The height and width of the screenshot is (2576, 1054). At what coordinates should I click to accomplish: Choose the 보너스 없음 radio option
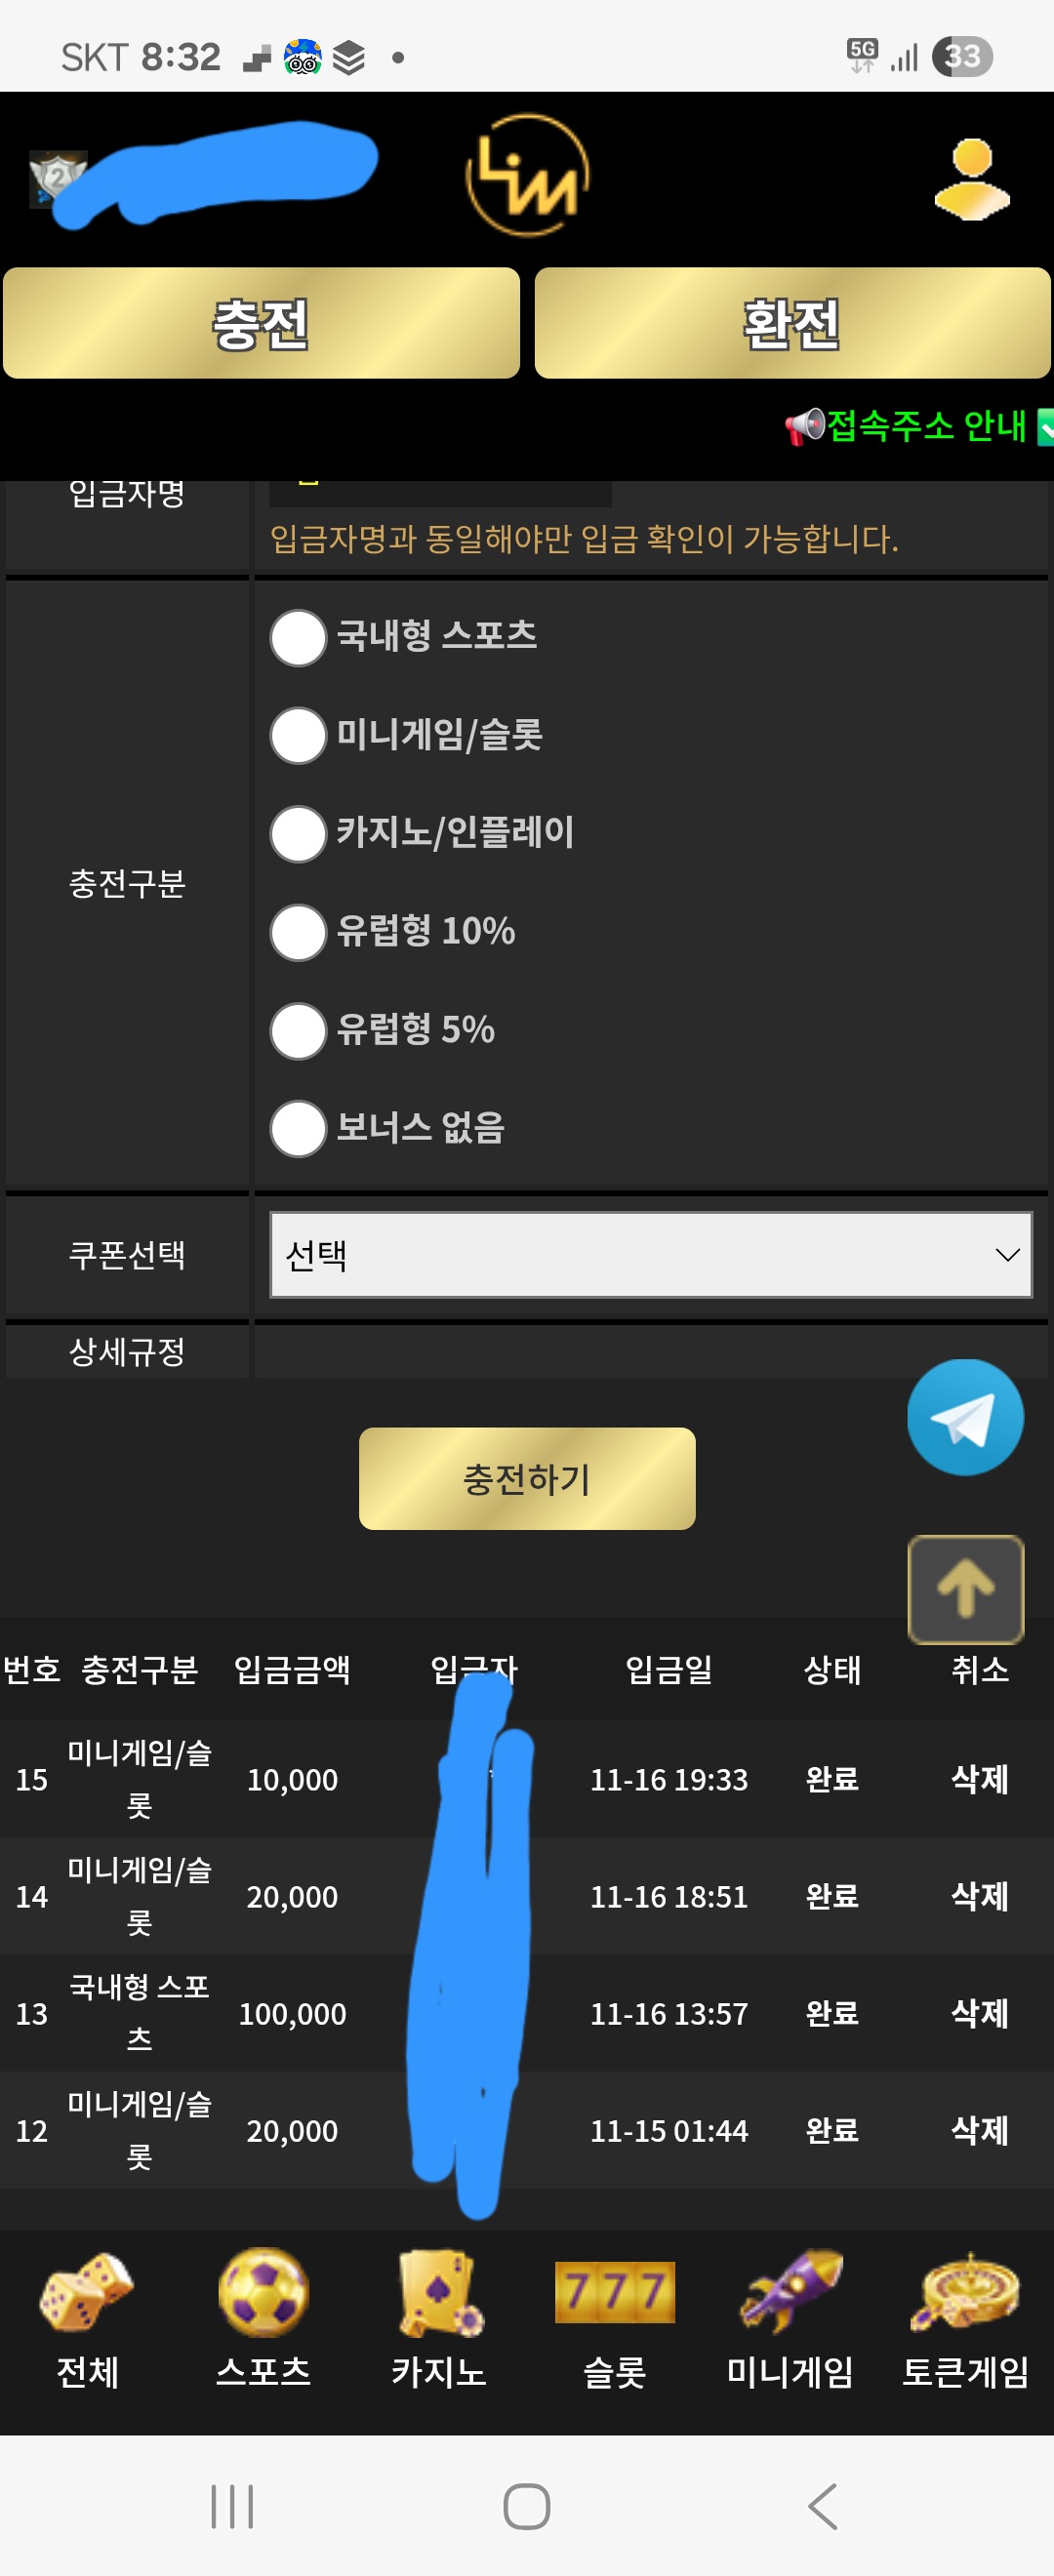pos(298,1128)
